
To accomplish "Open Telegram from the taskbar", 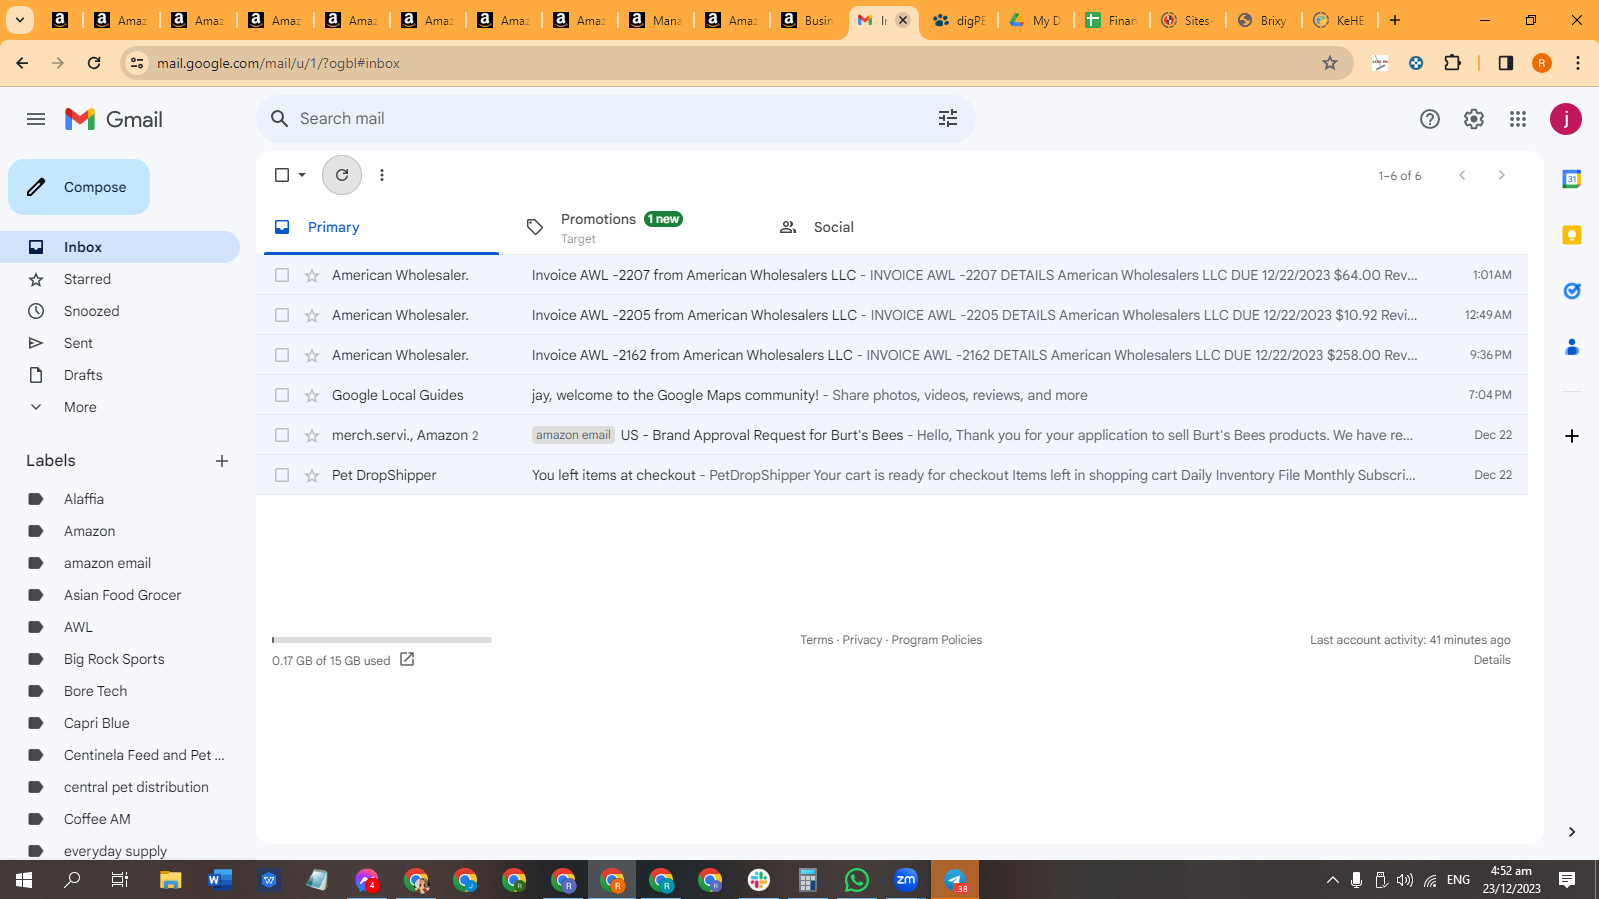I will coord(955,880).
